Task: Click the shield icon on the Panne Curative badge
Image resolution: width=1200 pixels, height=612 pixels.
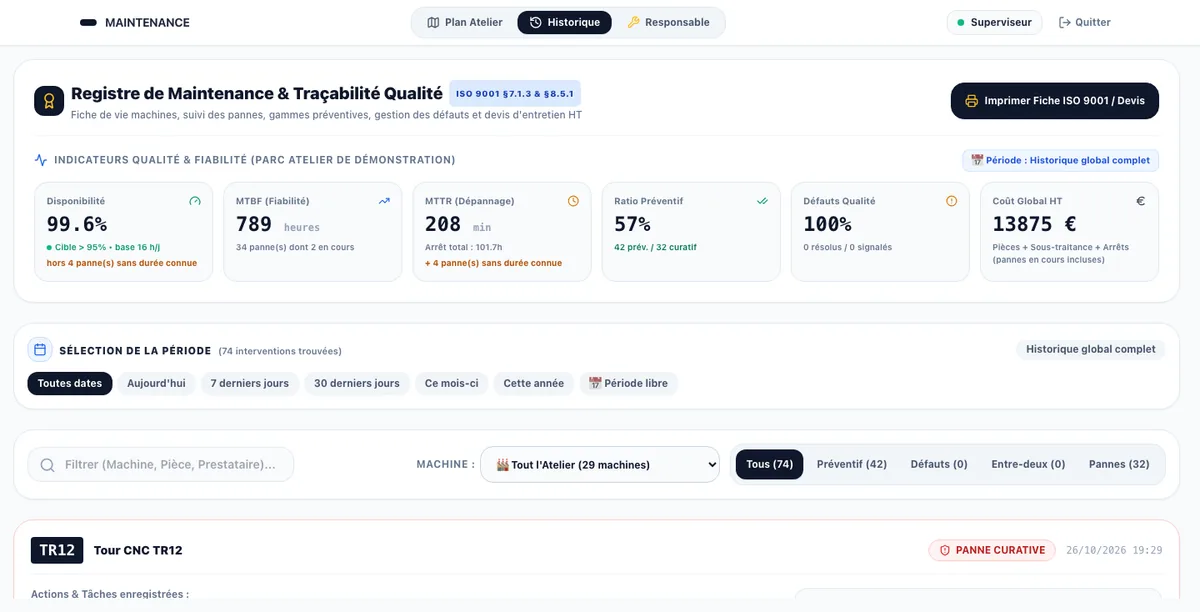Action: click(x=944, y=550)
